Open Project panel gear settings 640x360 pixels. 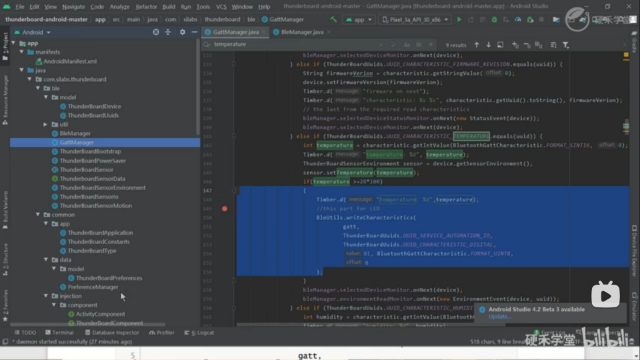pos(182,32)
